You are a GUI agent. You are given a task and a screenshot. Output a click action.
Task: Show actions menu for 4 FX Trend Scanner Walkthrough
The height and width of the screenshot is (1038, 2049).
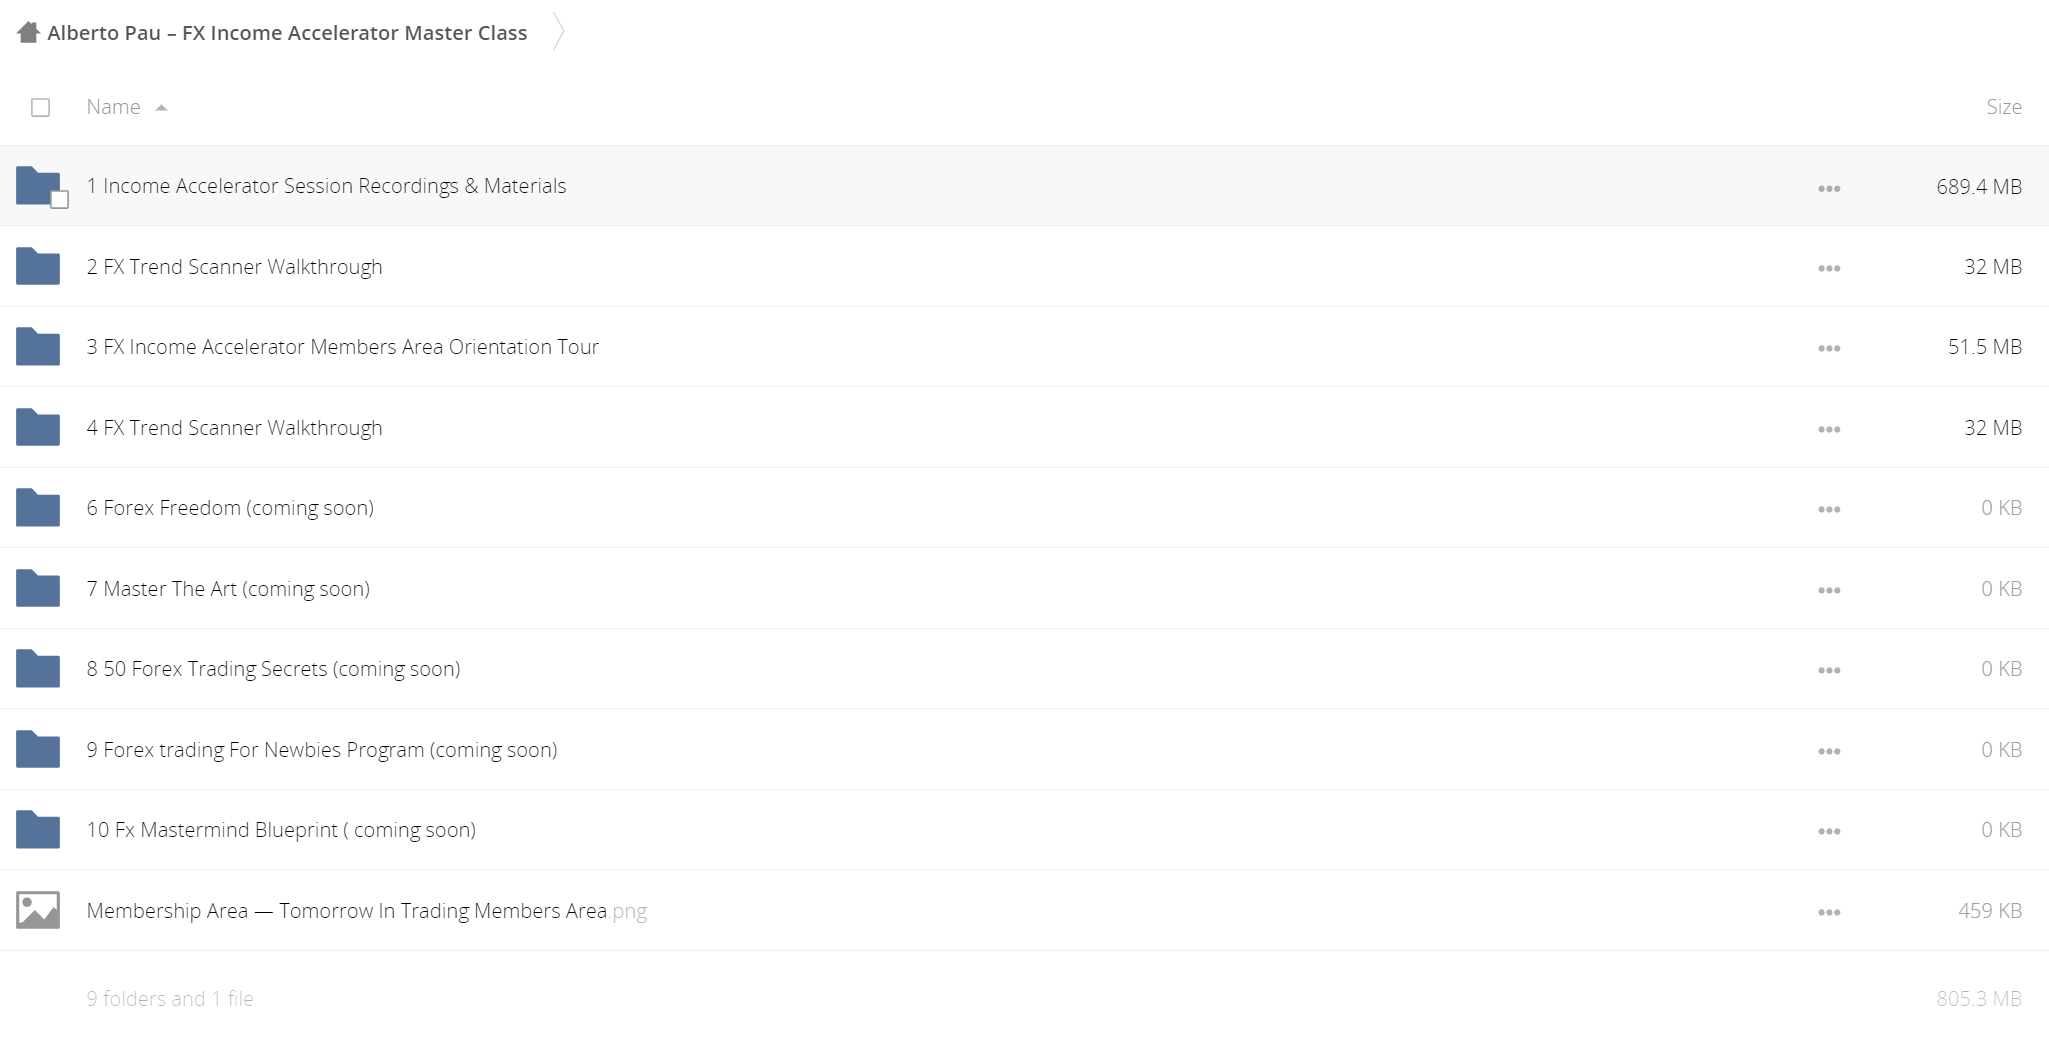[x=1829, y=429]
